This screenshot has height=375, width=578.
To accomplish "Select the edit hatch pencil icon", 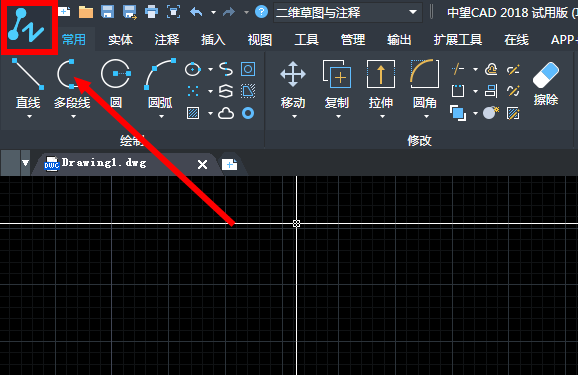I will click(513, 113).
